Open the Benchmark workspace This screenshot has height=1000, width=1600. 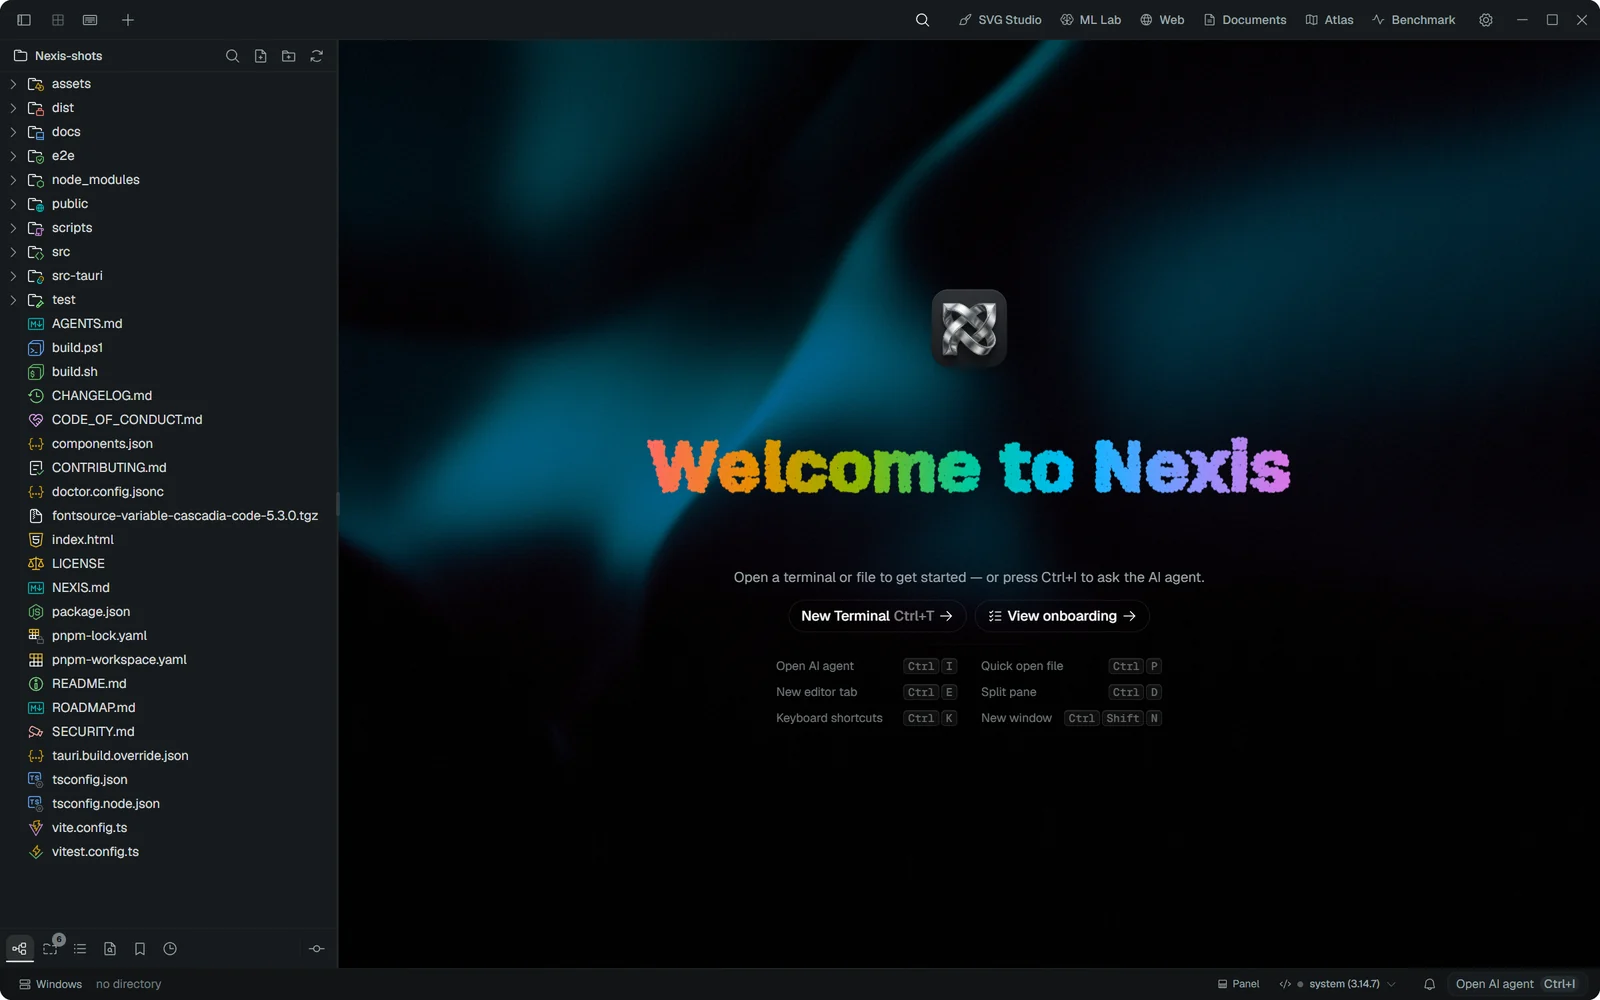tap(1414, 20)
